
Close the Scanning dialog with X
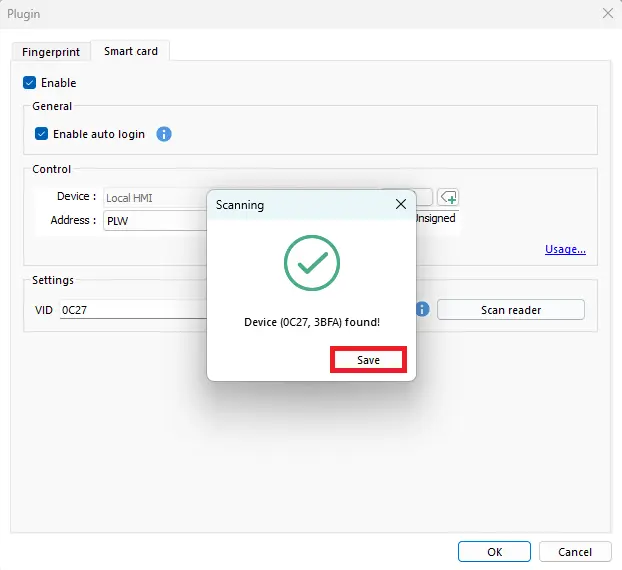(400, 204)
